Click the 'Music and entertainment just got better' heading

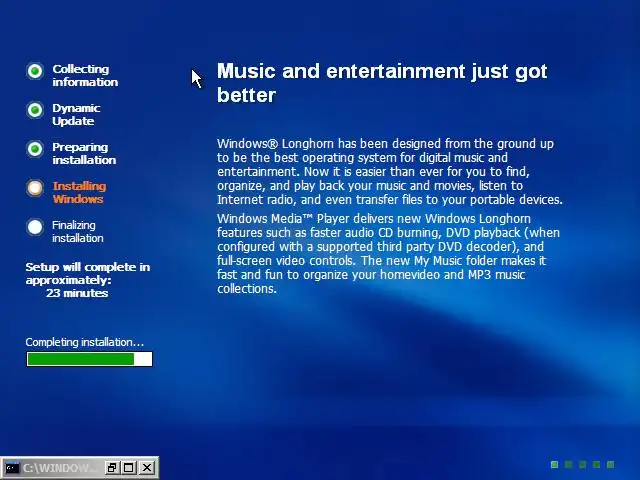[x=382, y=83]
